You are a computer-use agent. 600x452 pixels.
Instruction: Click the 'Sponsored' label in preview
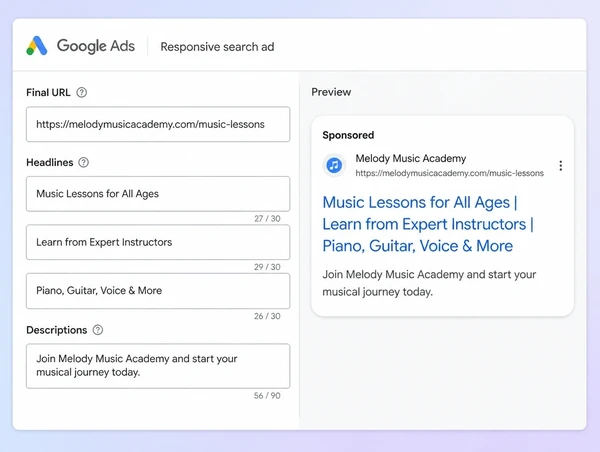coord(348,135)
